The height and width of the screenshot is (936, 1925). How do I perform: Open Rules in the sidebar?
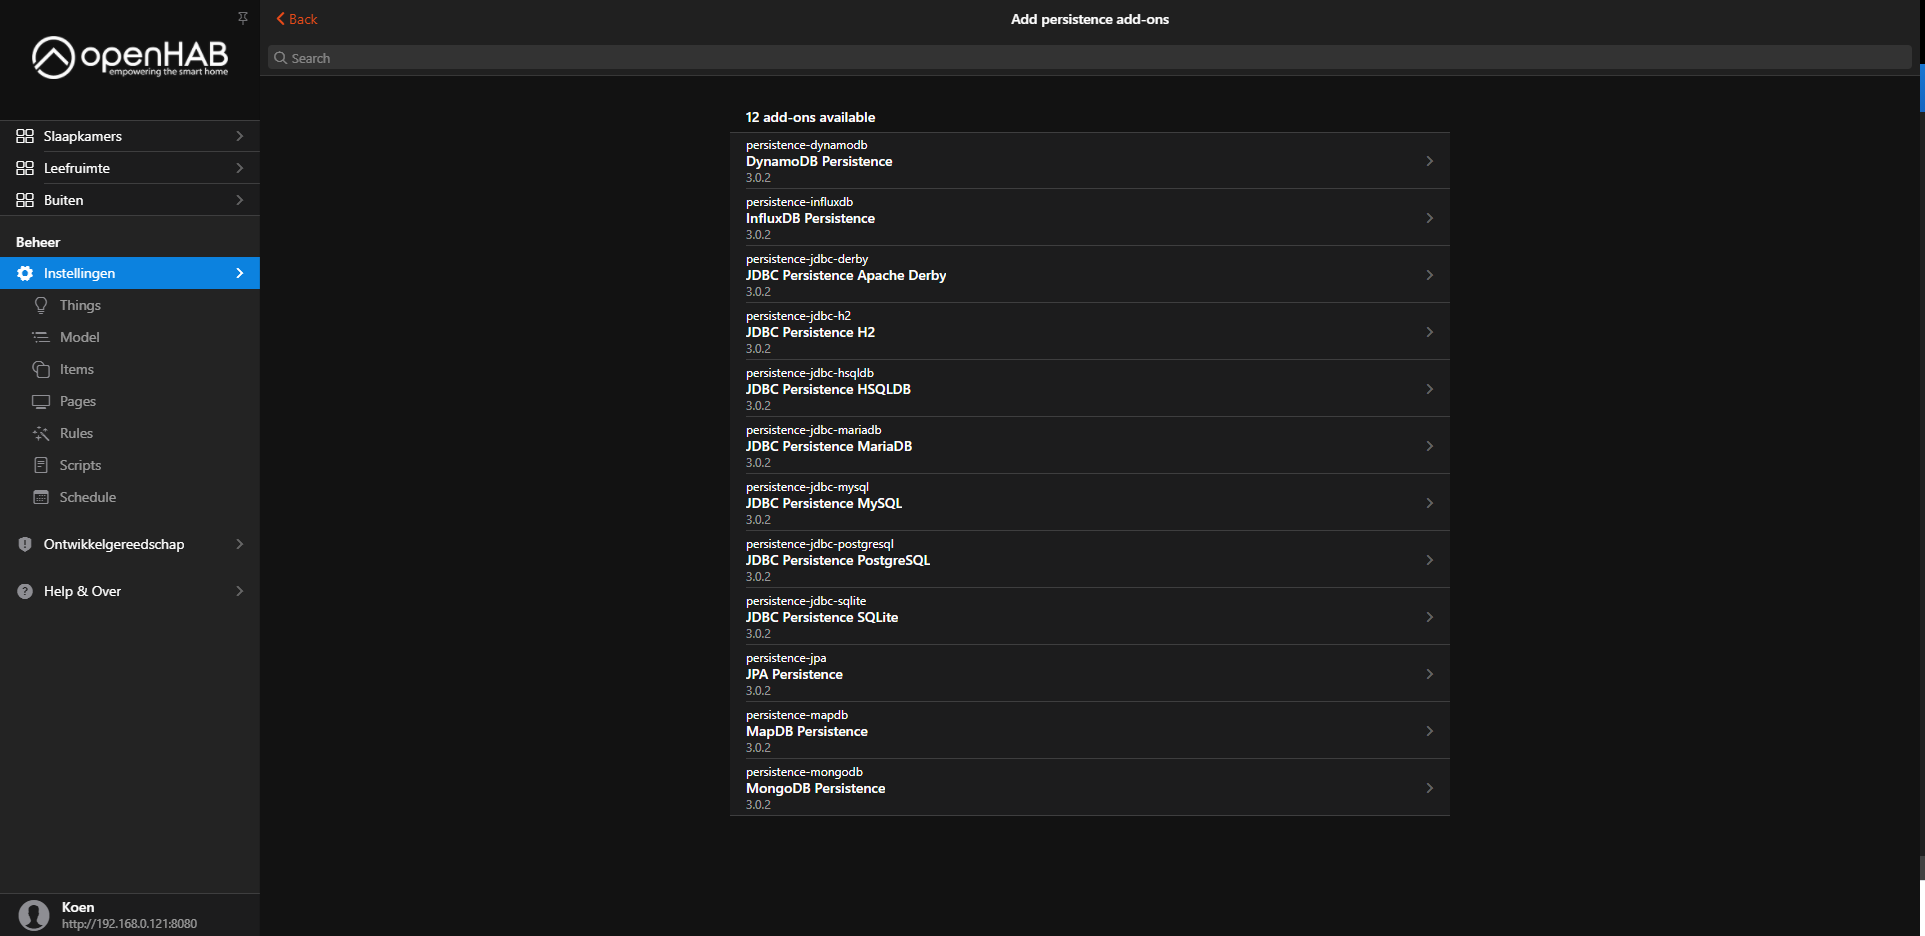tap(130, 433)
